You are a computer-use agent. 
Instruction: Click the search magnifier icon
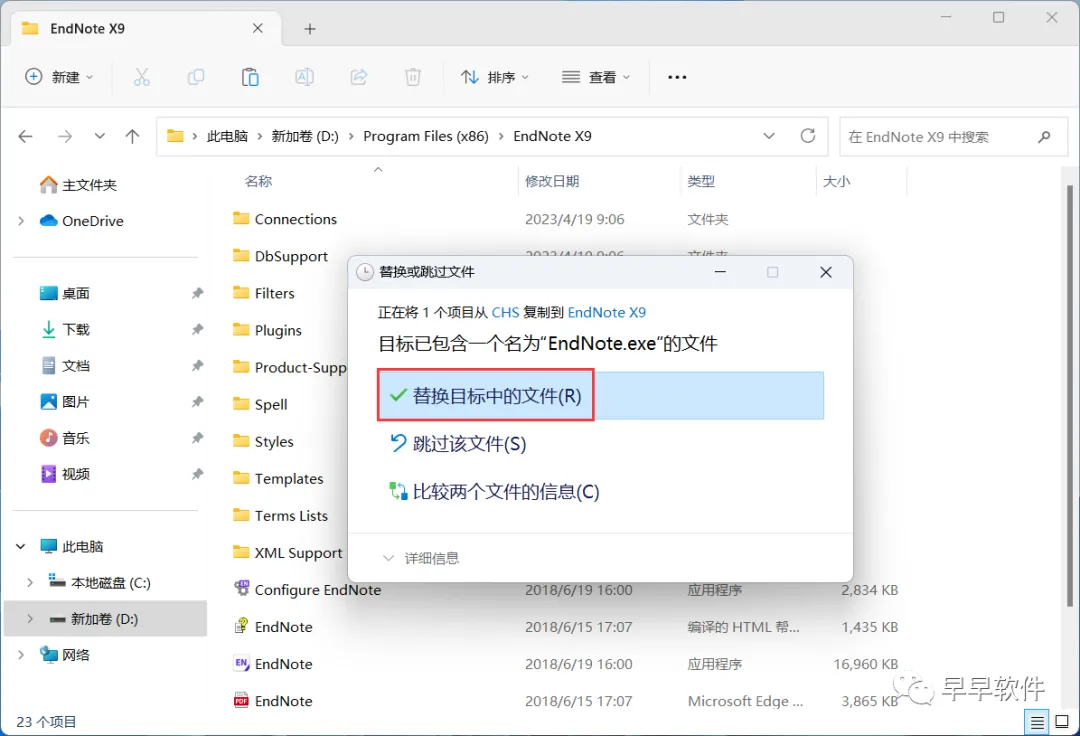[x=1044, y=136]
